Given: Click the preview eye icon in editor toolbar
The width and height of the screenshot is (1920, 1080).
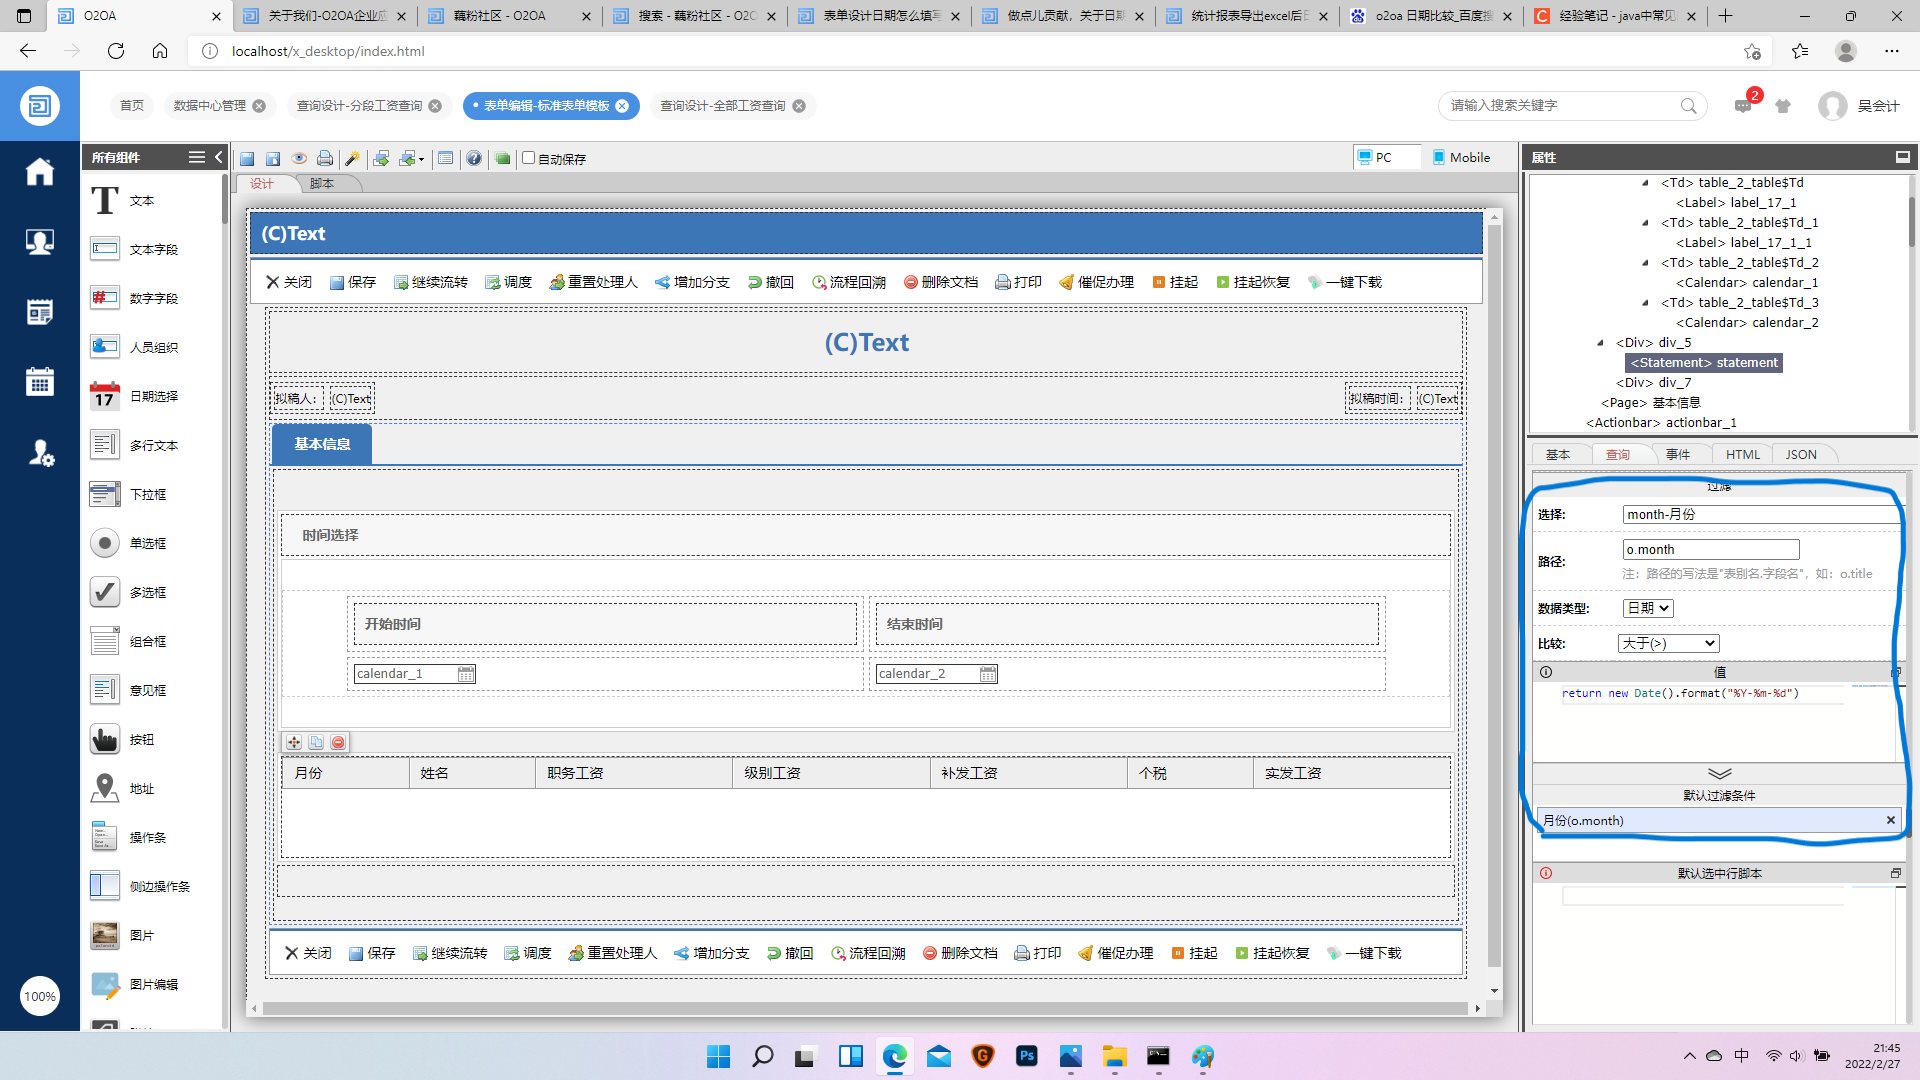Looking at the screenshot, I should 299,158.
